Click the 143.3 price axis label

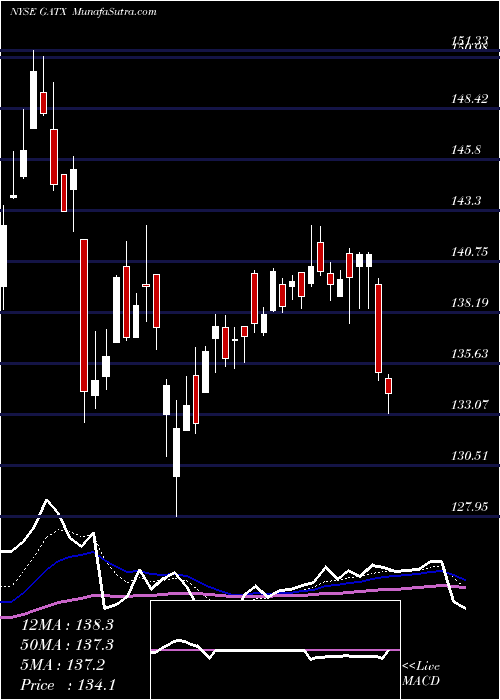[466, 201]
